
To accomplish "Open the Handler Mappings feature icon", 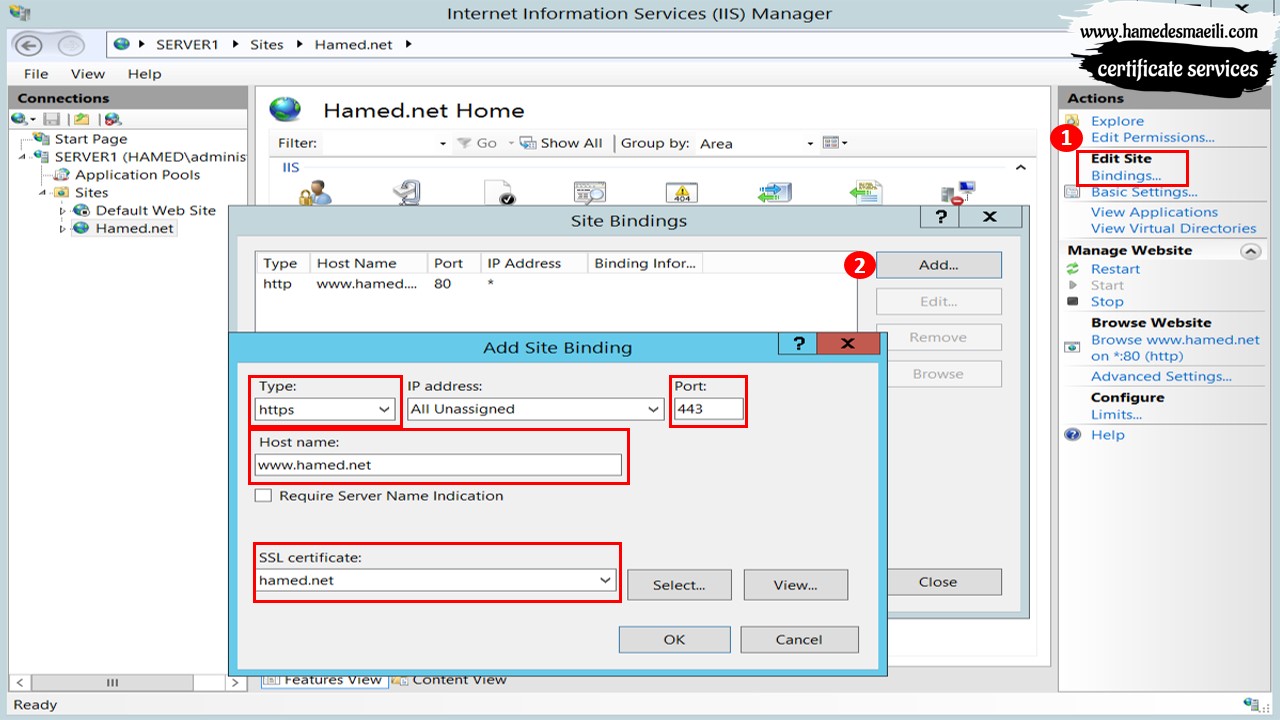I will [775, 193].
